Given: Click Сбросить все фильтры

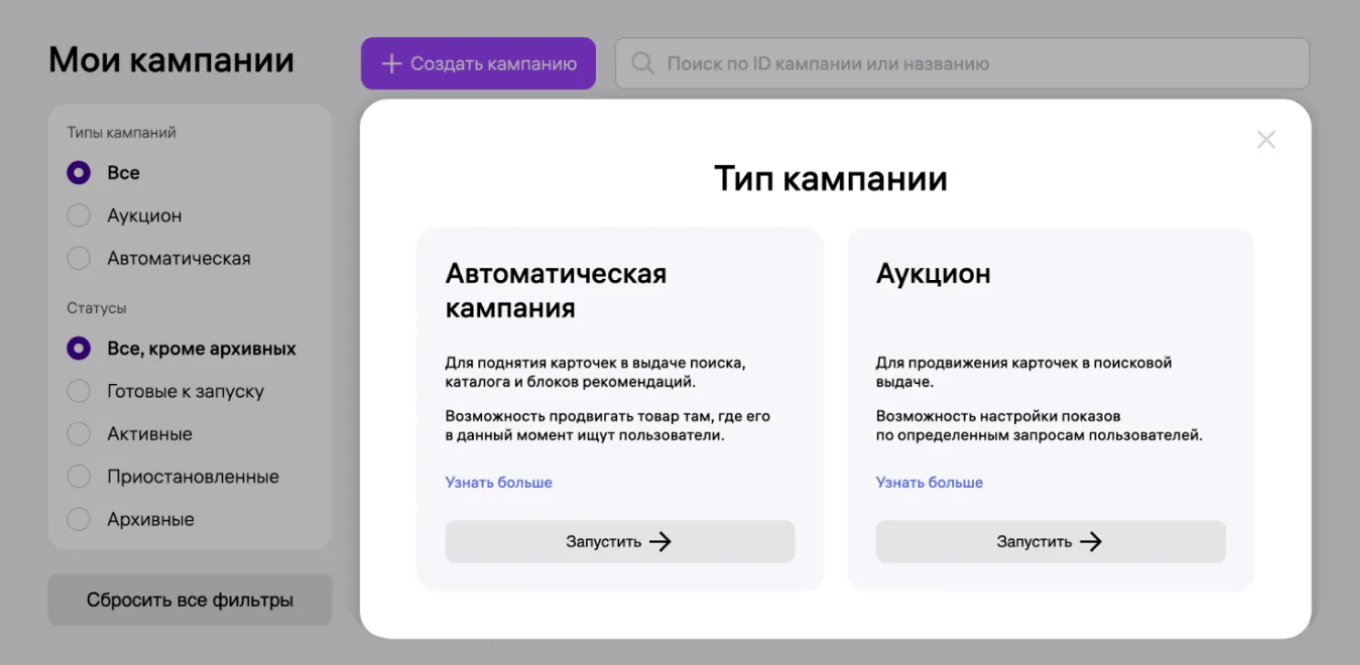Looking at the screenshot, I should 189,599.
